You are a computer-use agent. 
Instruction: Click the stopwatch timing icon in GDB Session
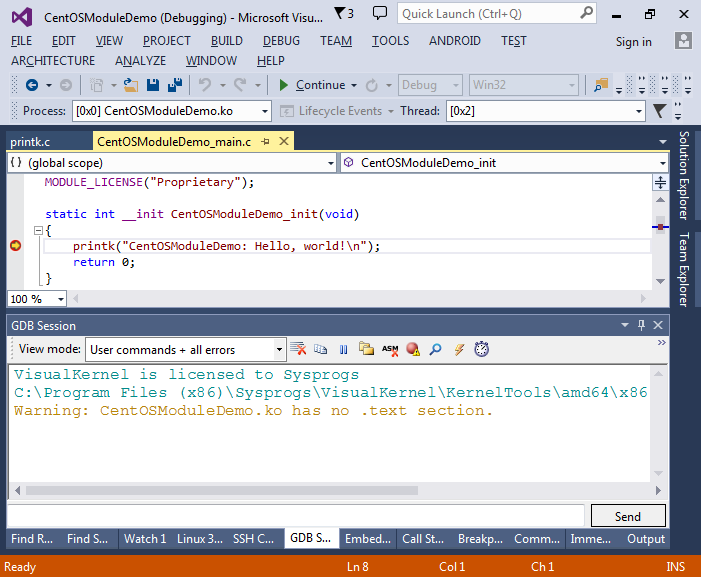click(481, 349)
